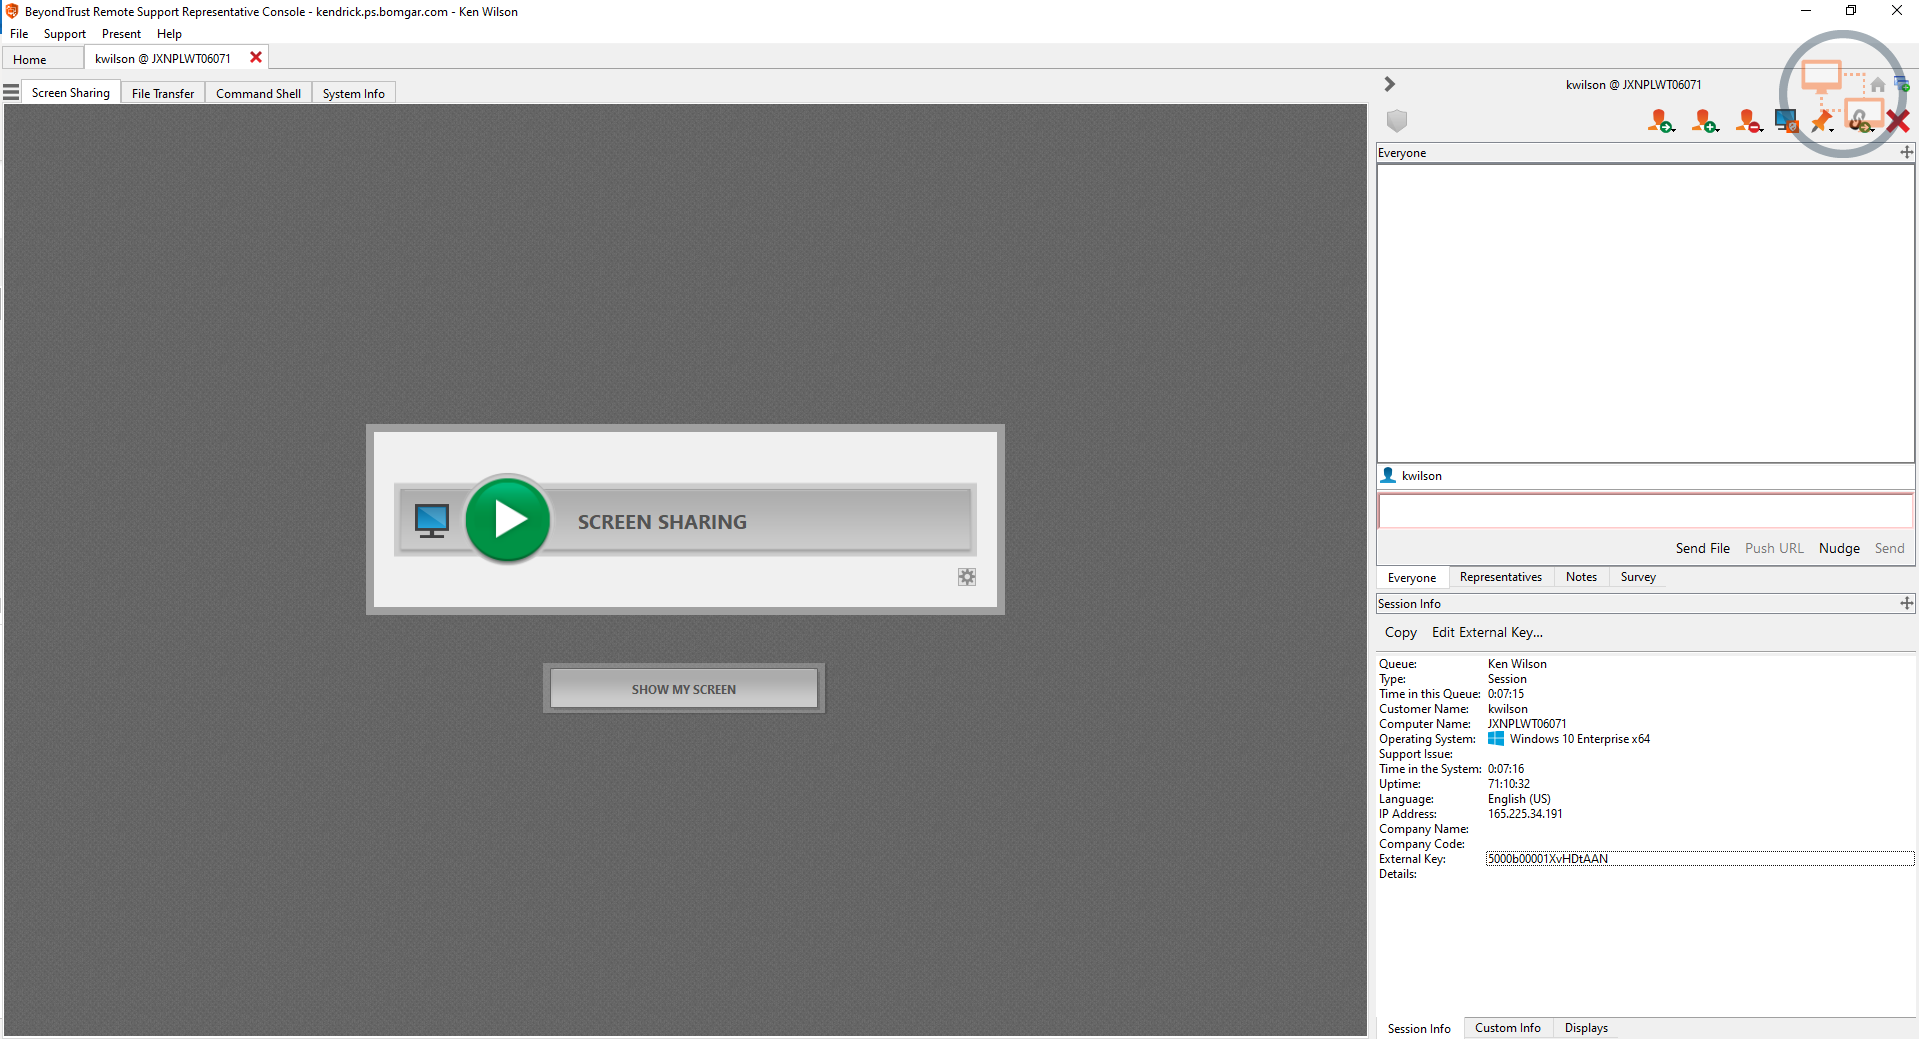The width and height of the screenshot is (1919, 1039).
Task: Click the gray shield icon below the tab bar
Action: point(1396,120)
